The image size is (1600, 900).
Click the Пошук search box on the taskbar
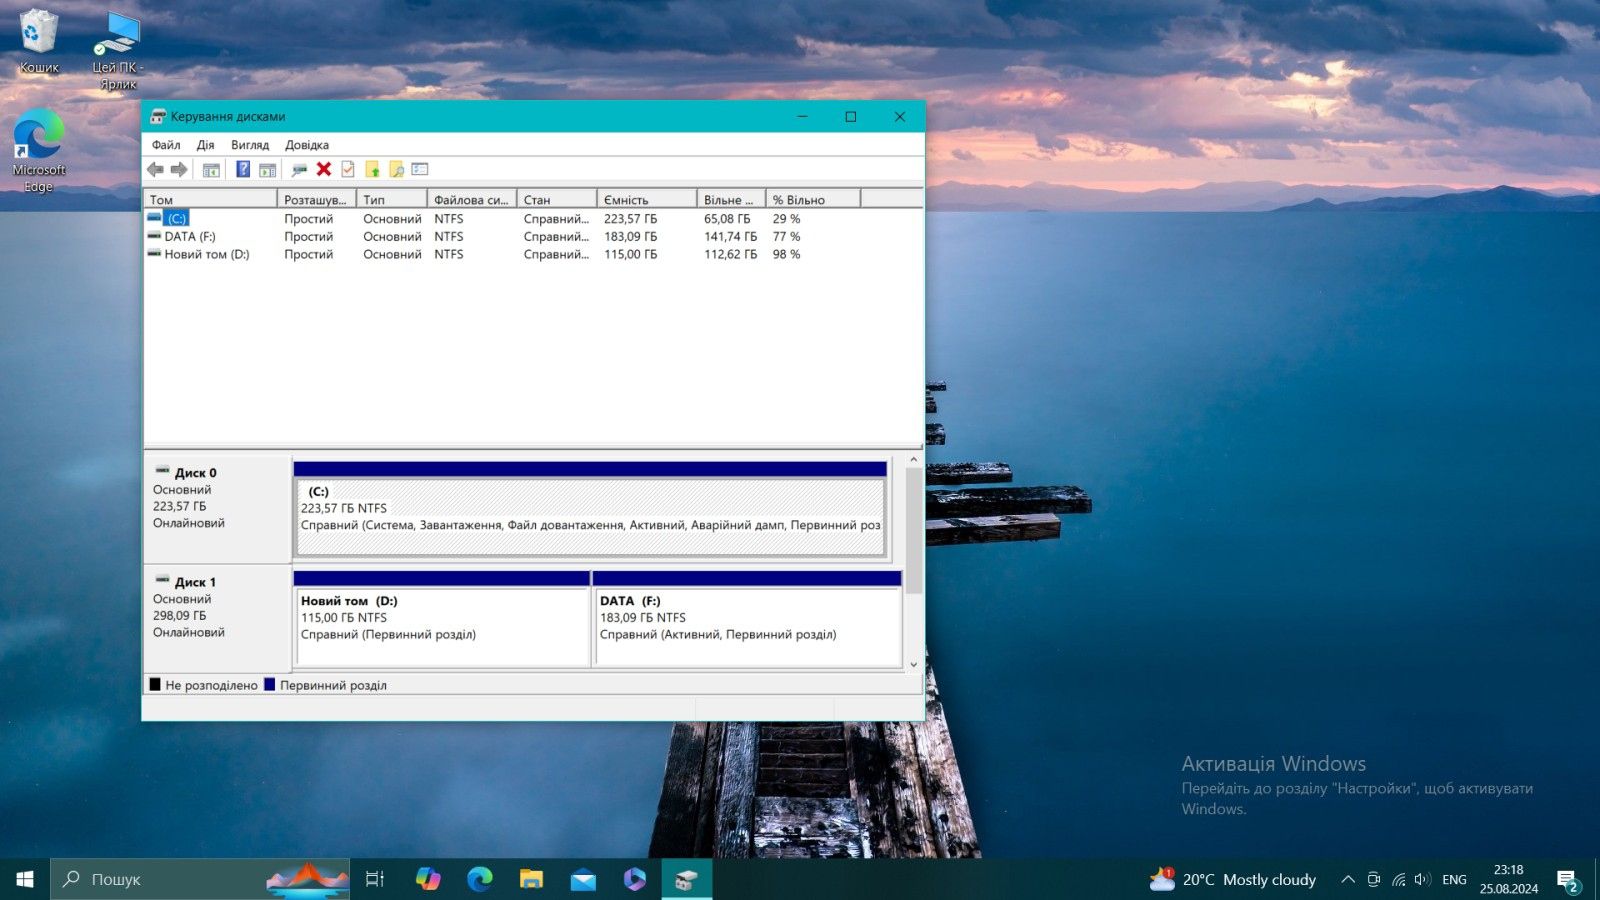pyautogui.click(x=200, y=879)
